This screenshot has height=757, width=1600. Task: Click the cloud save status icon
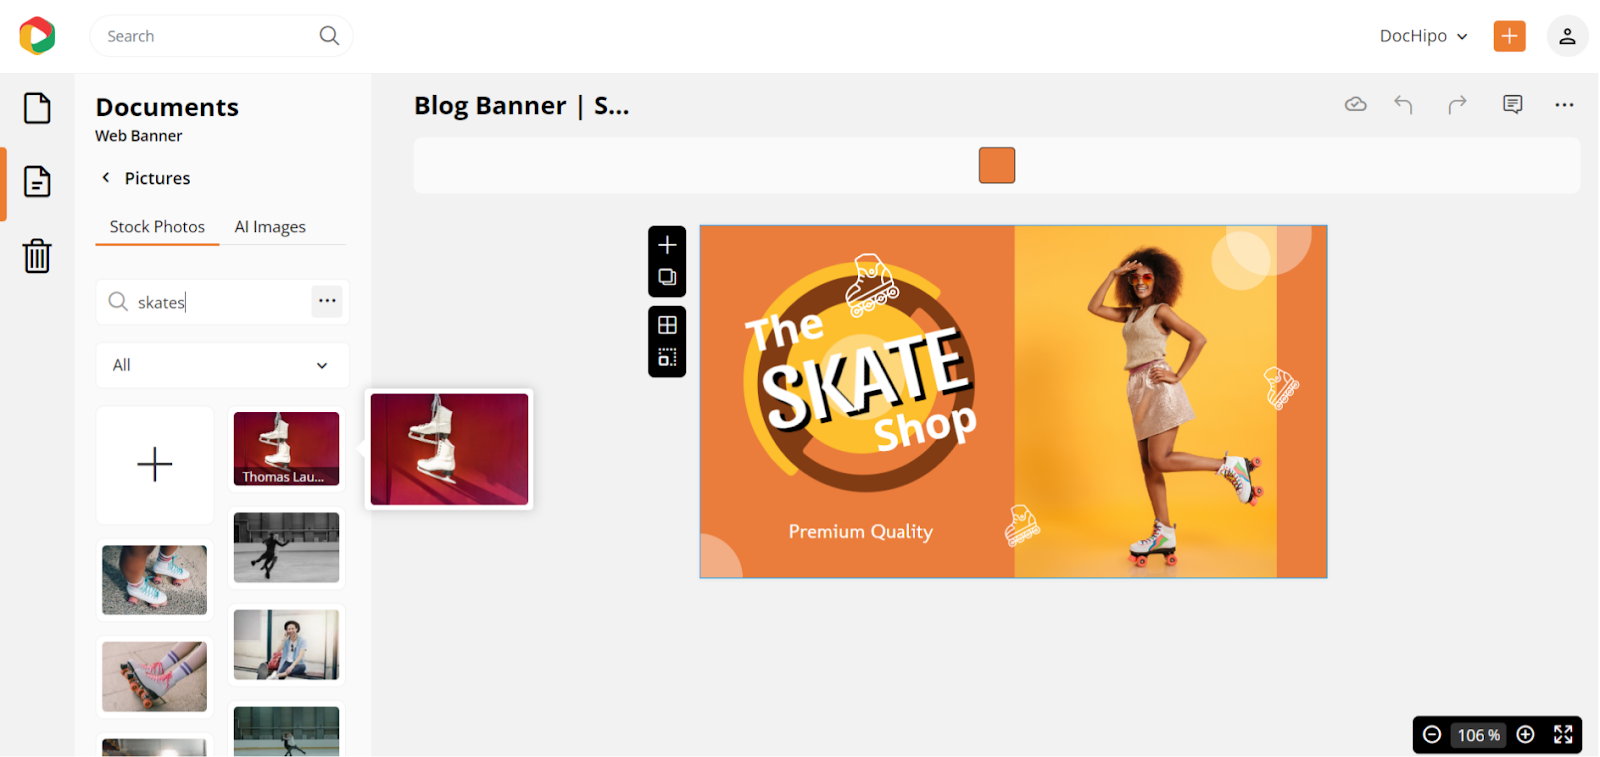point(1356,104)
